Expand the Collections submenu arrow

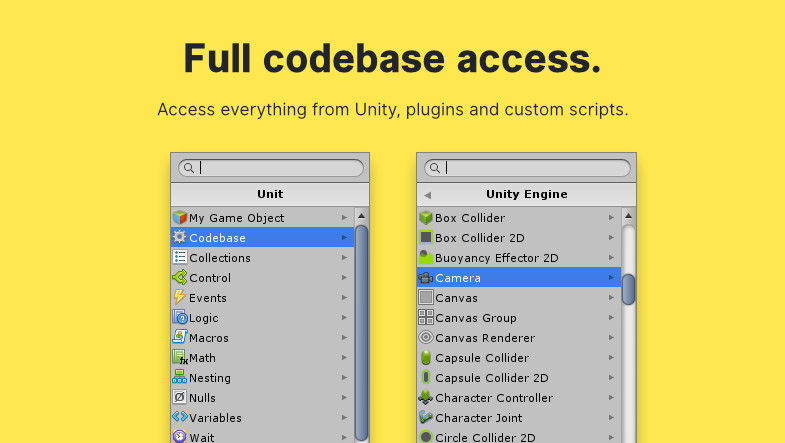pyautogui.click(x=344, y=258)
